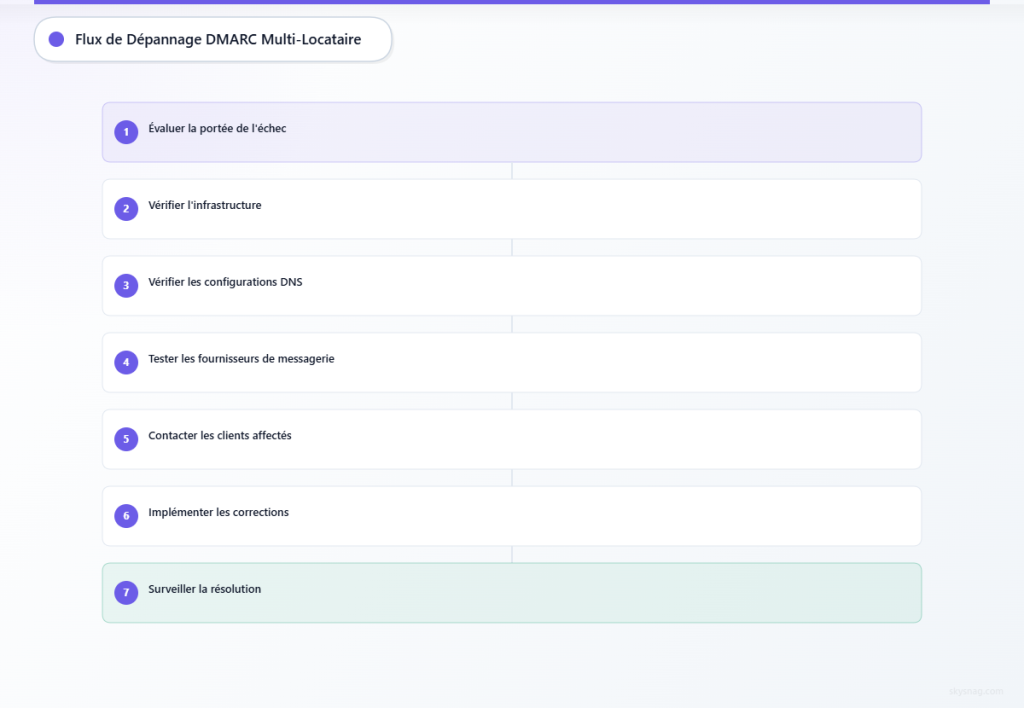Open the "Implémenter les corrections" step

point(218,513)
